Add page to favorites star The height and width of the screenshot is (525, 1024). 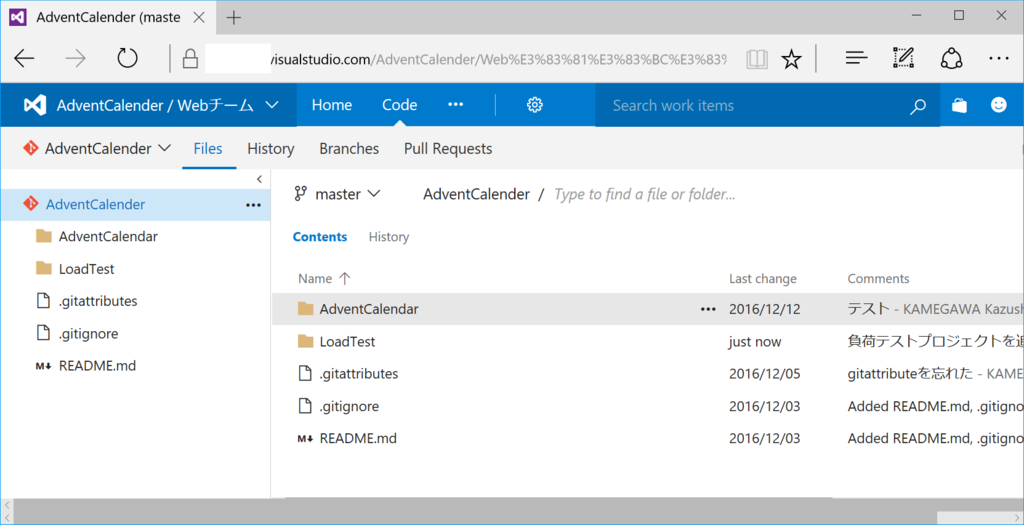click(792, 59)
